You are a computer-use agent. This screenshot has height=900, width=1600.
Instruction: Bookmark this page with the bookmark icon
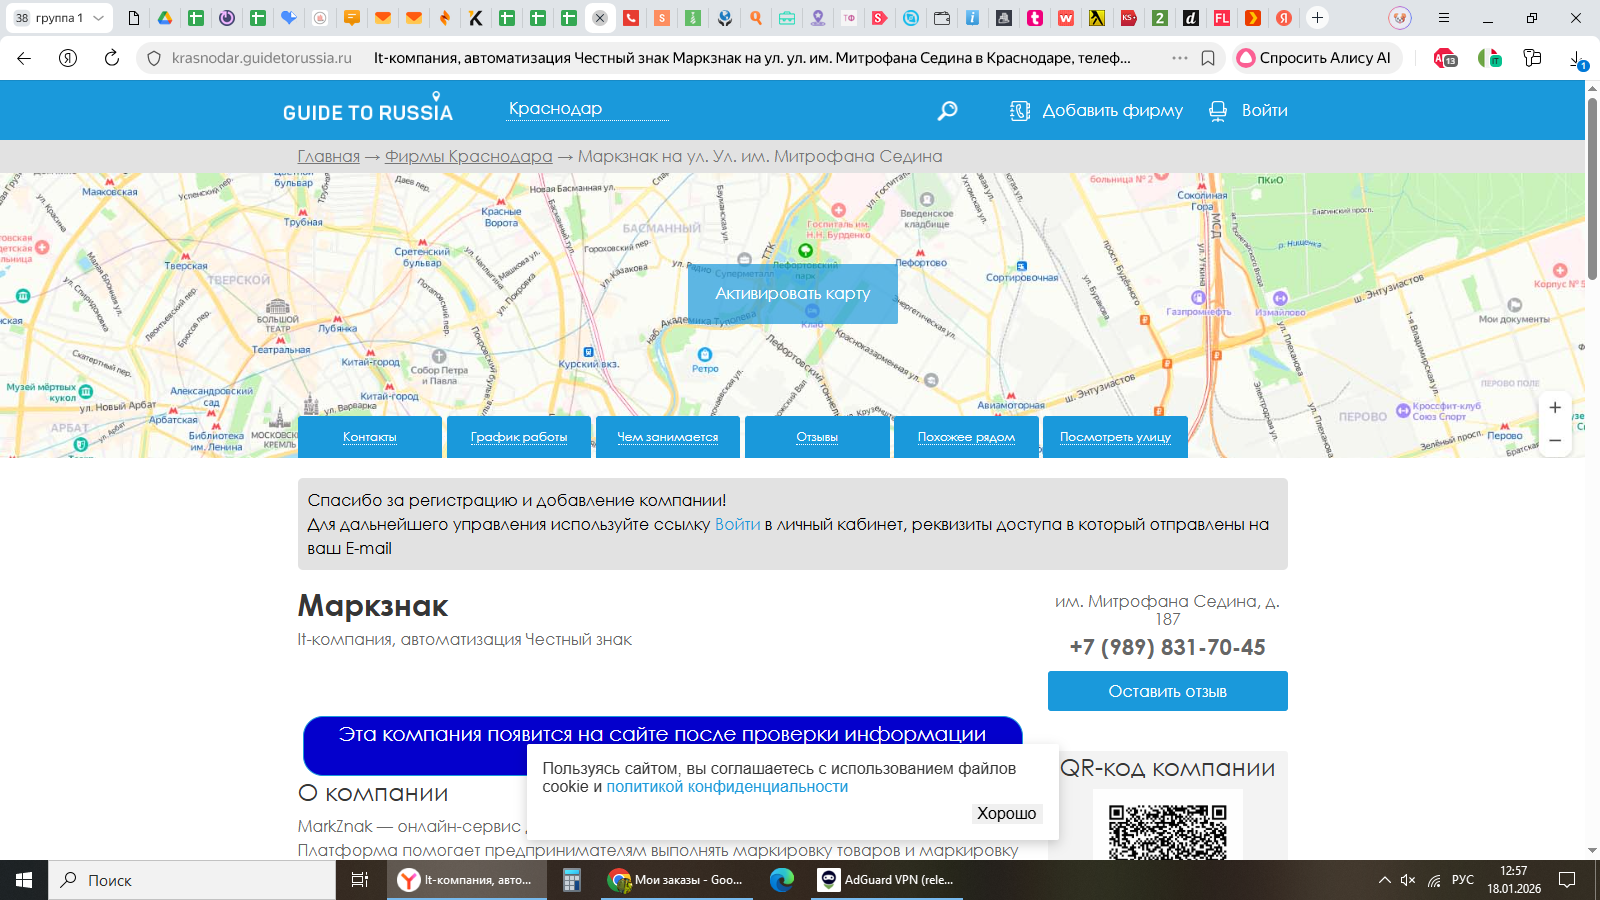click(1208, 58)
